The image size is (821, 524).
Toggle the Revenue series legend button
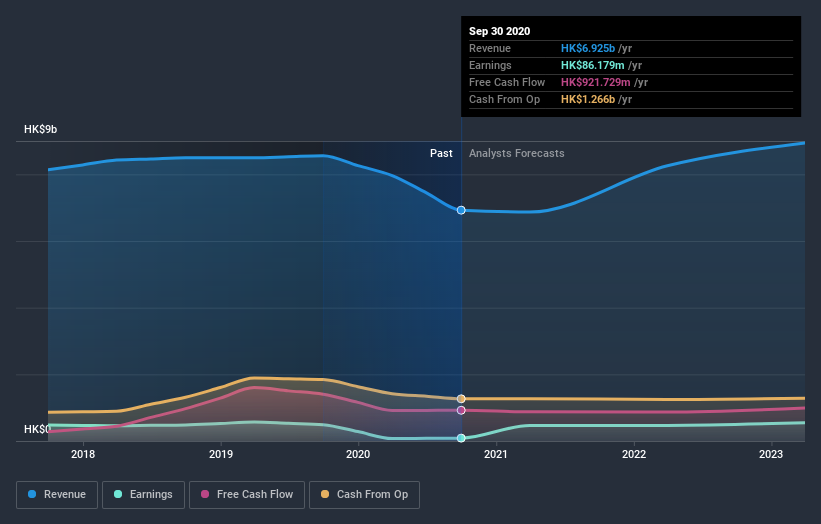57,495
